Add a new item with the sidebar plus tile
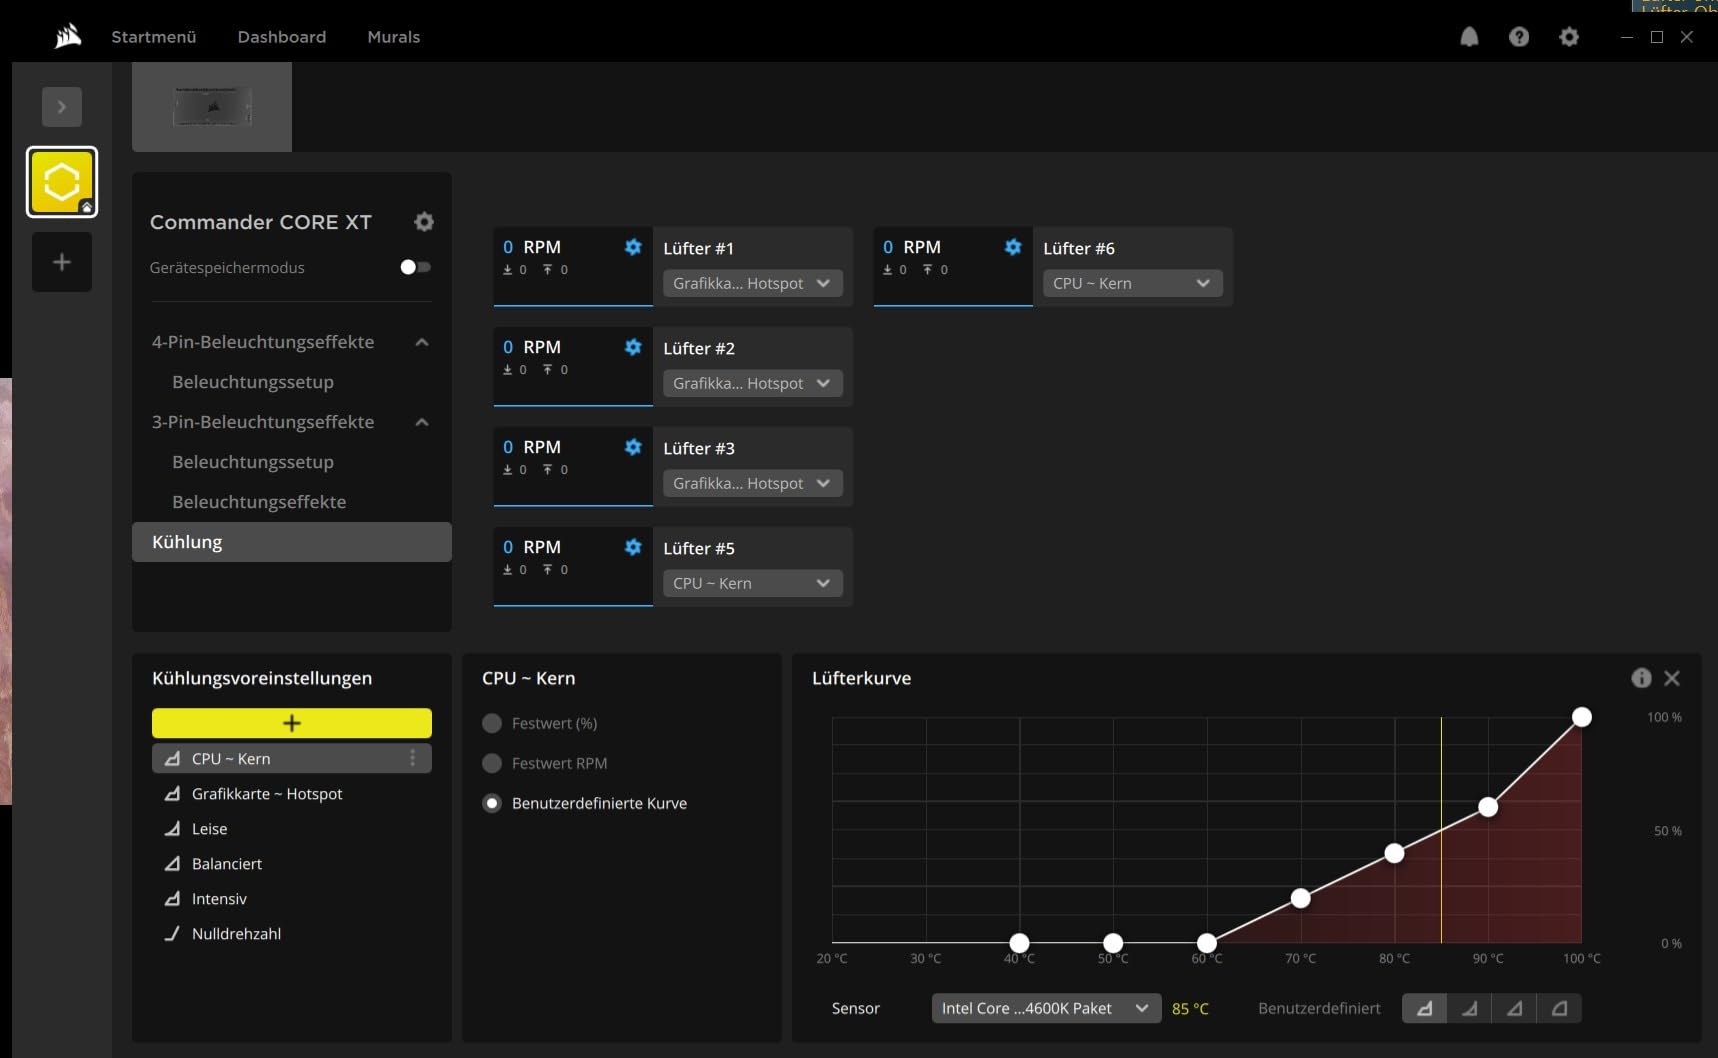The image size is (1718, 1058). click(x=62, y=262)
